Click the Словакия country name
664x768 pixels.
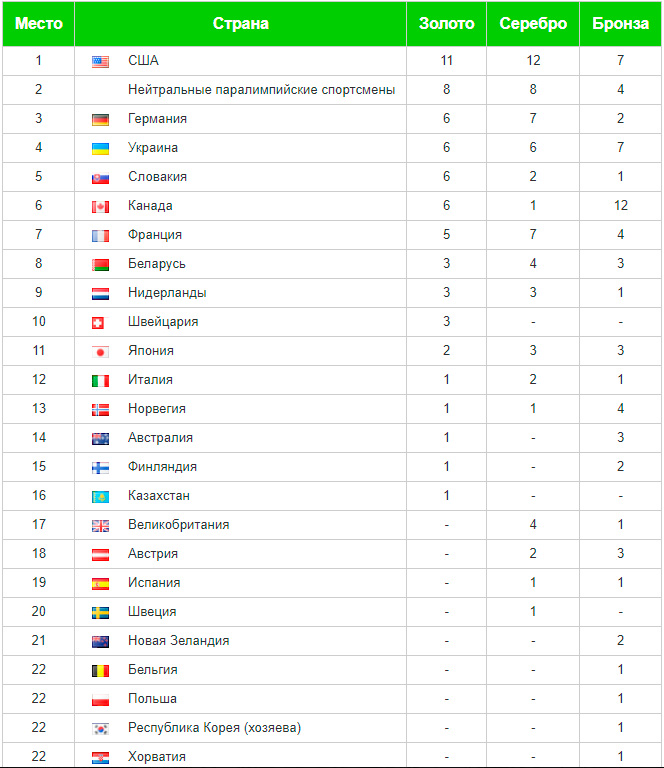tap(158, 177)
